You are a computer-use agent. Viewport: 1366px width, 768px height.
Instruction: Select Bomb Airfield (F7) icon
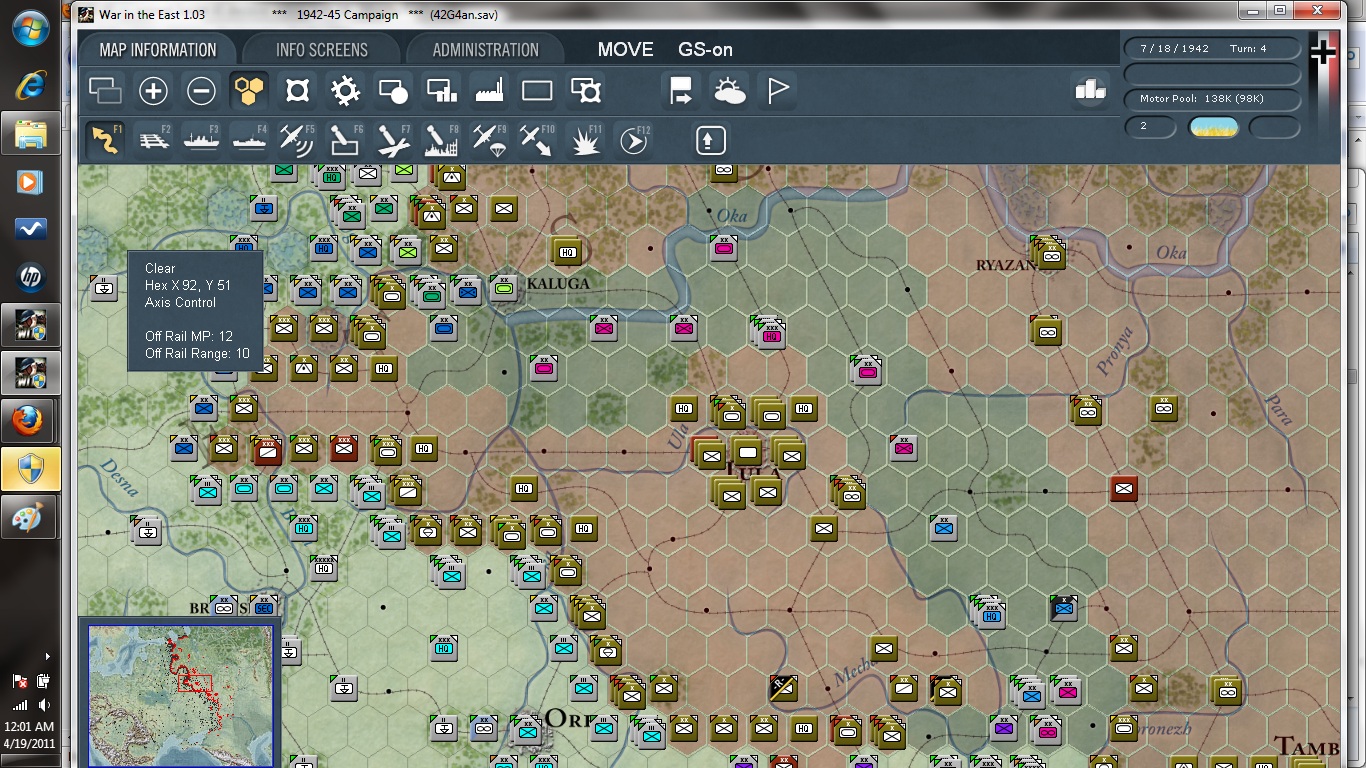[393, 140]
